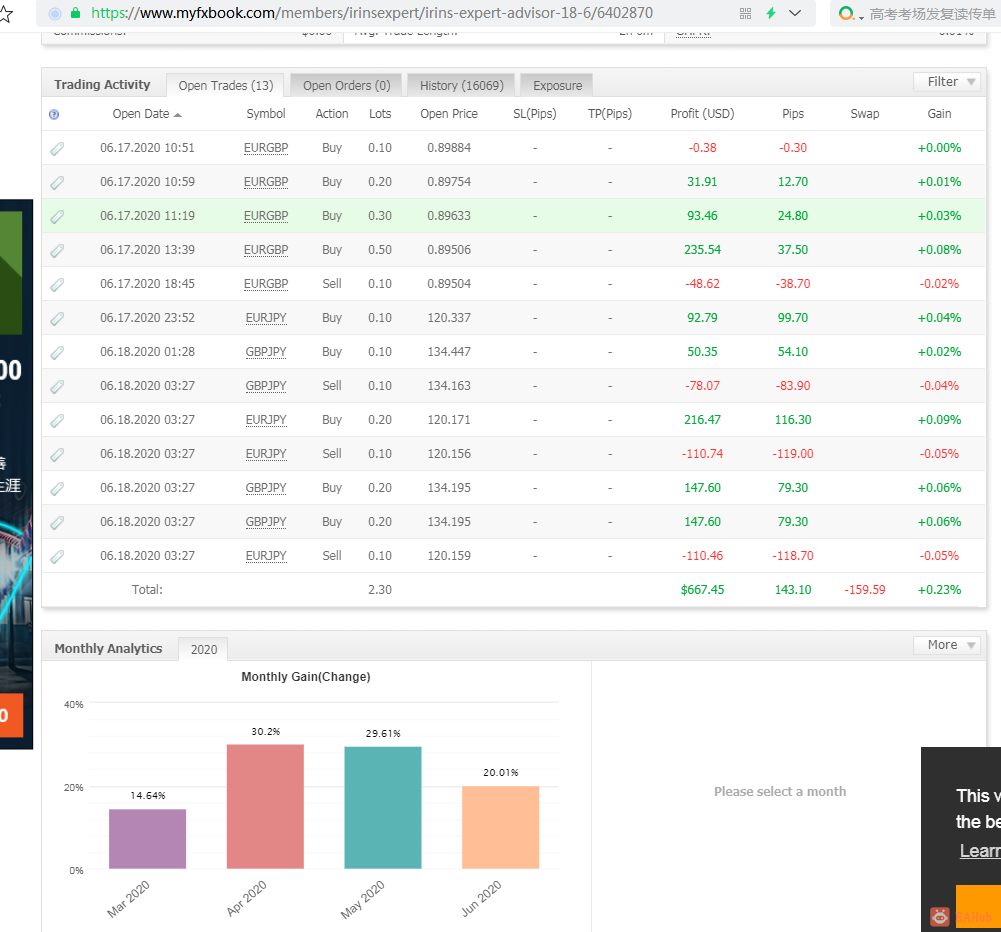
Task: Click the blue help question icon
Action: pyautogui.click(x=54, y=114)
